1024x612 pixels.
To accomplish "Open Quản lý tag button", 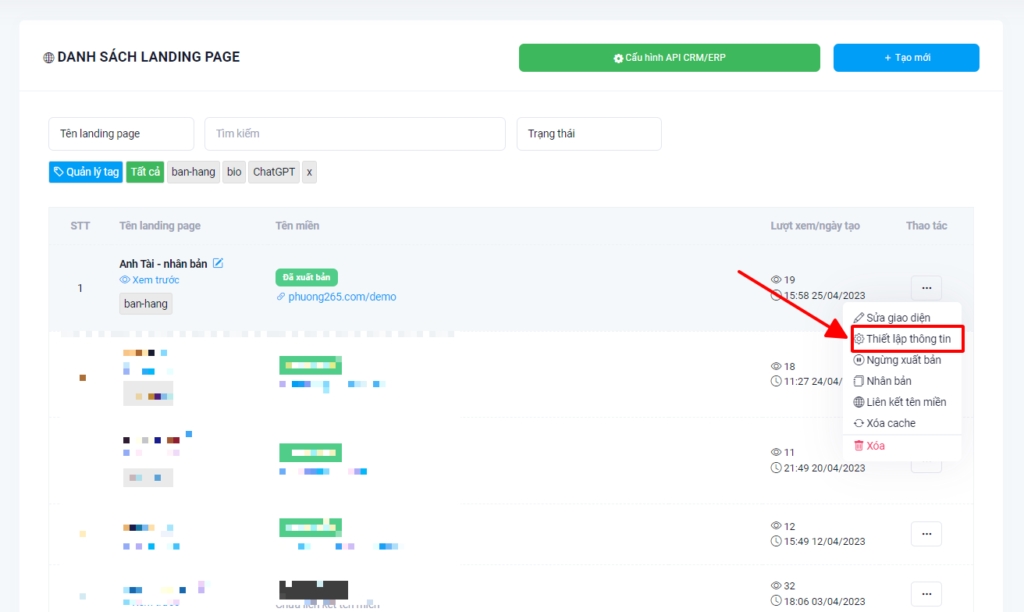I will (x=86, y=172).
